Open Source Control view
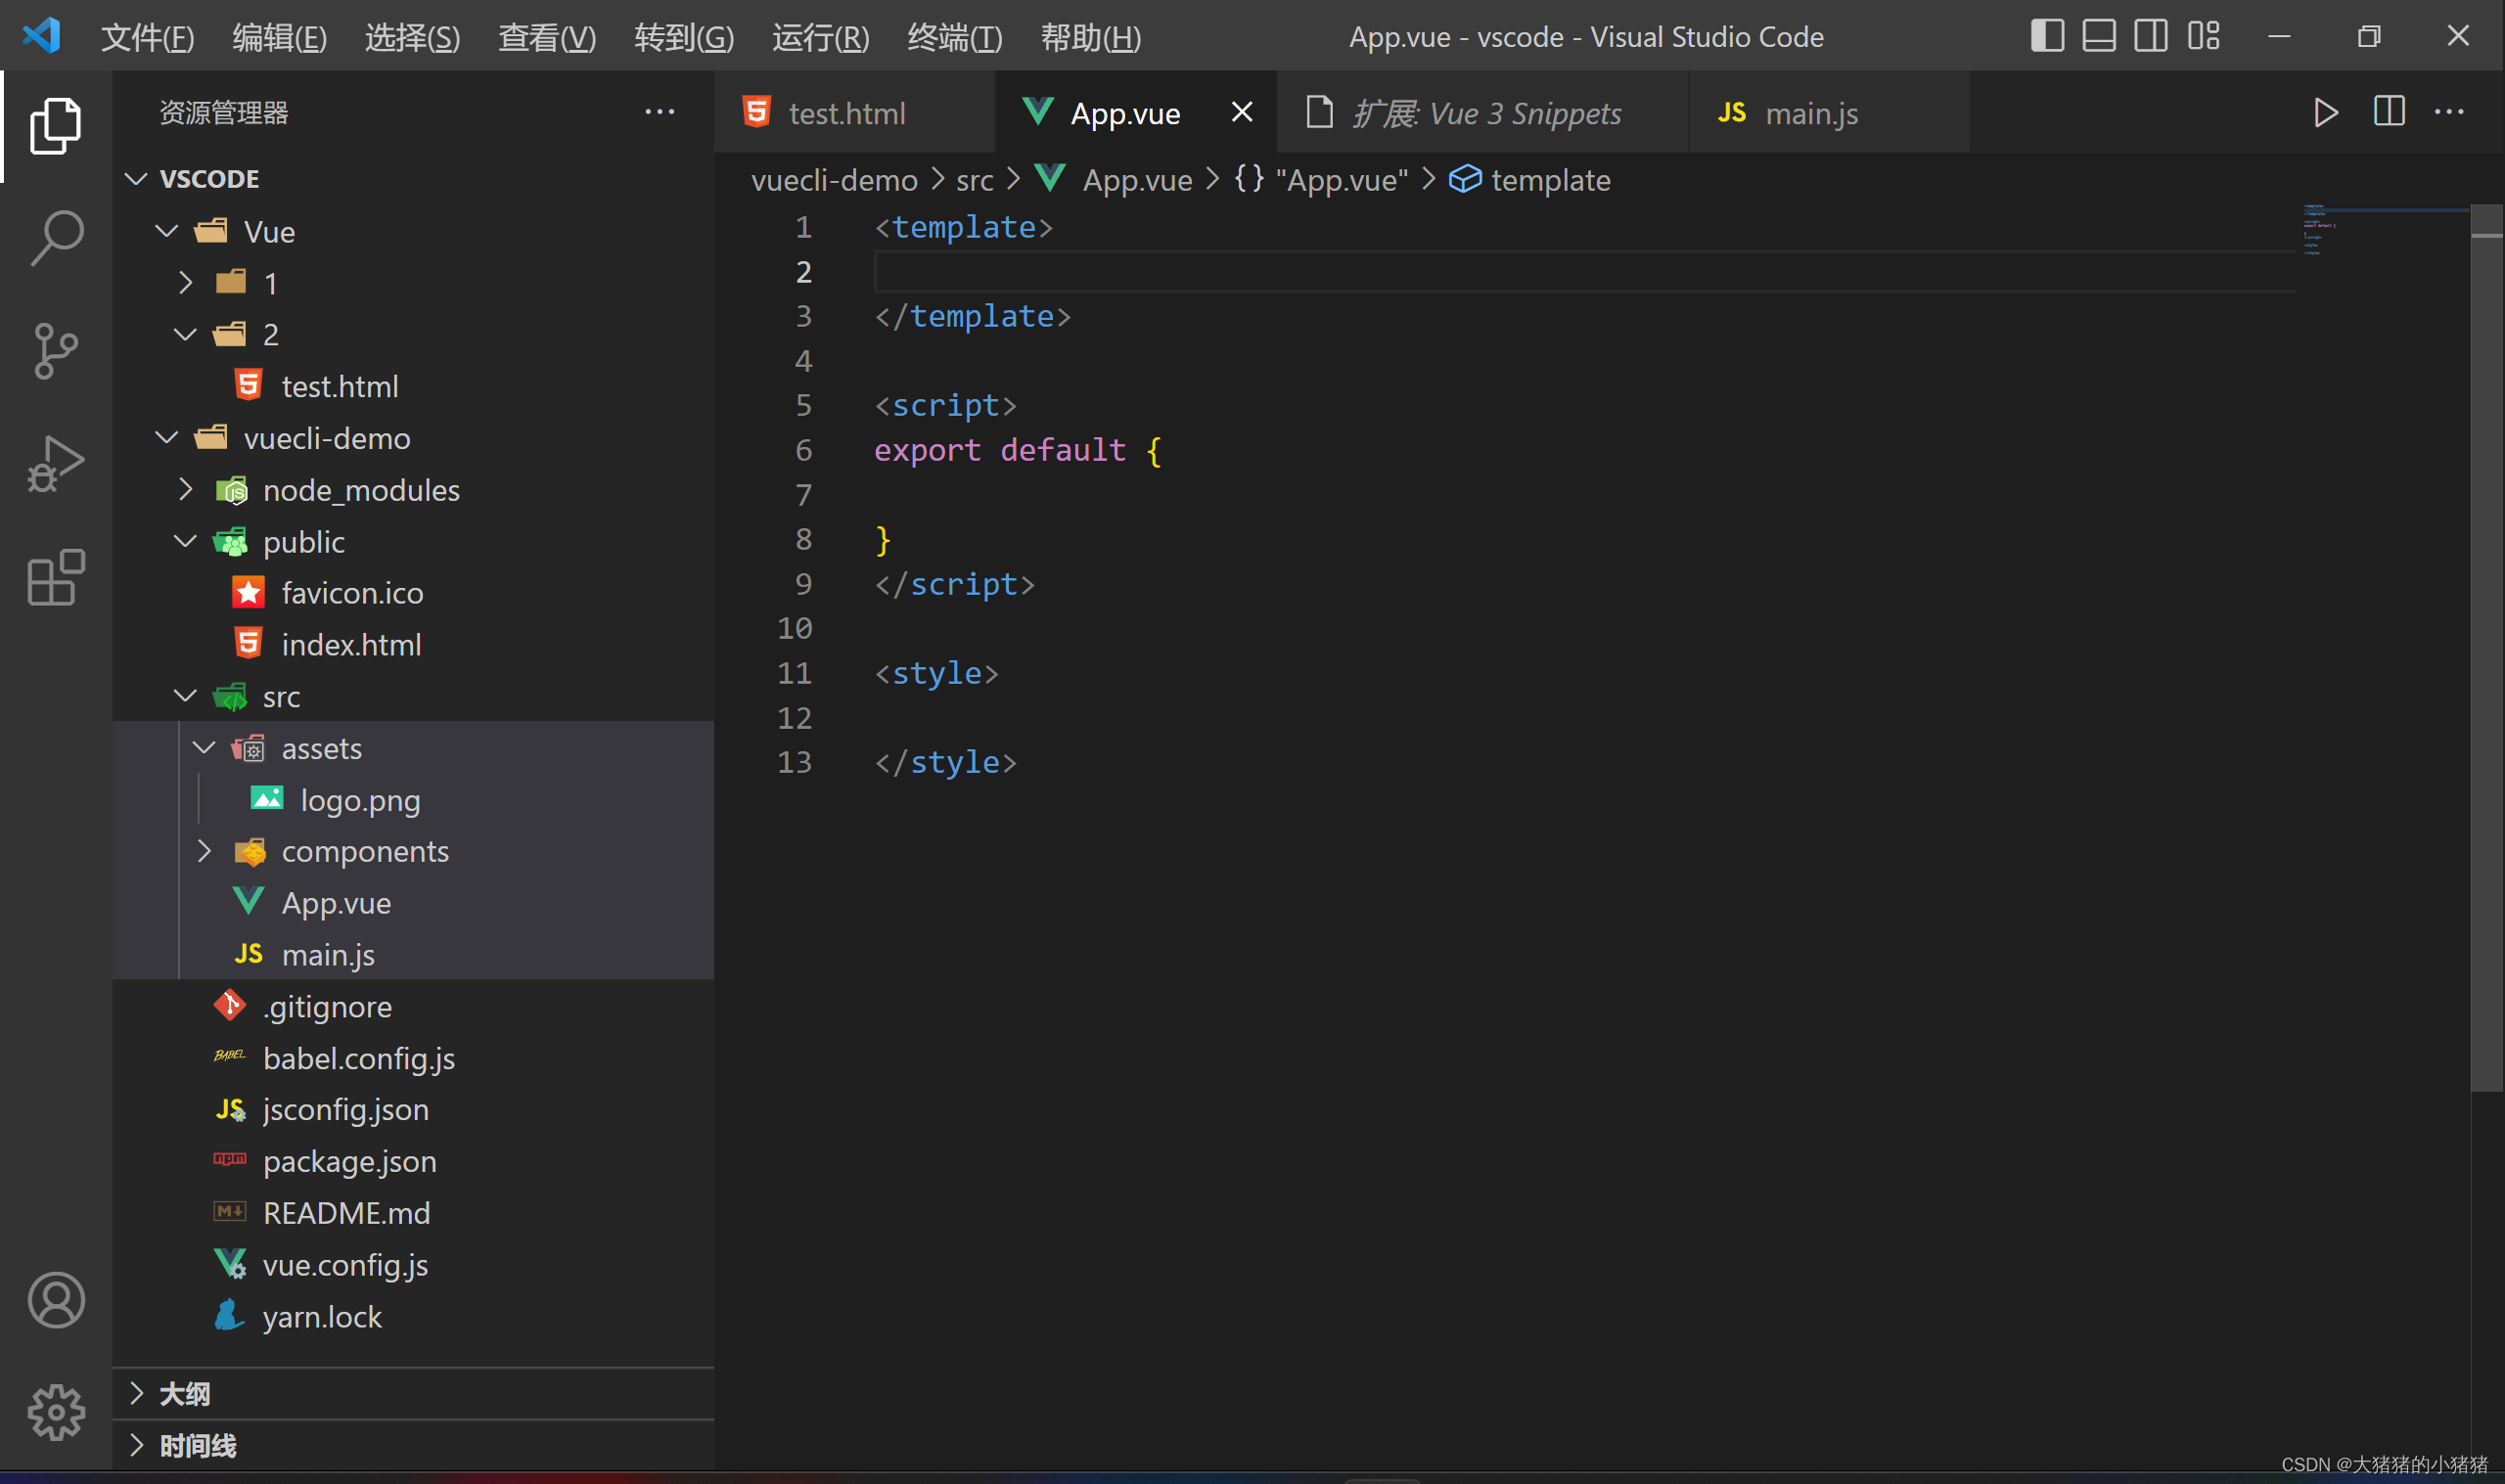The image size is (2505, 1484). (56, 351)
